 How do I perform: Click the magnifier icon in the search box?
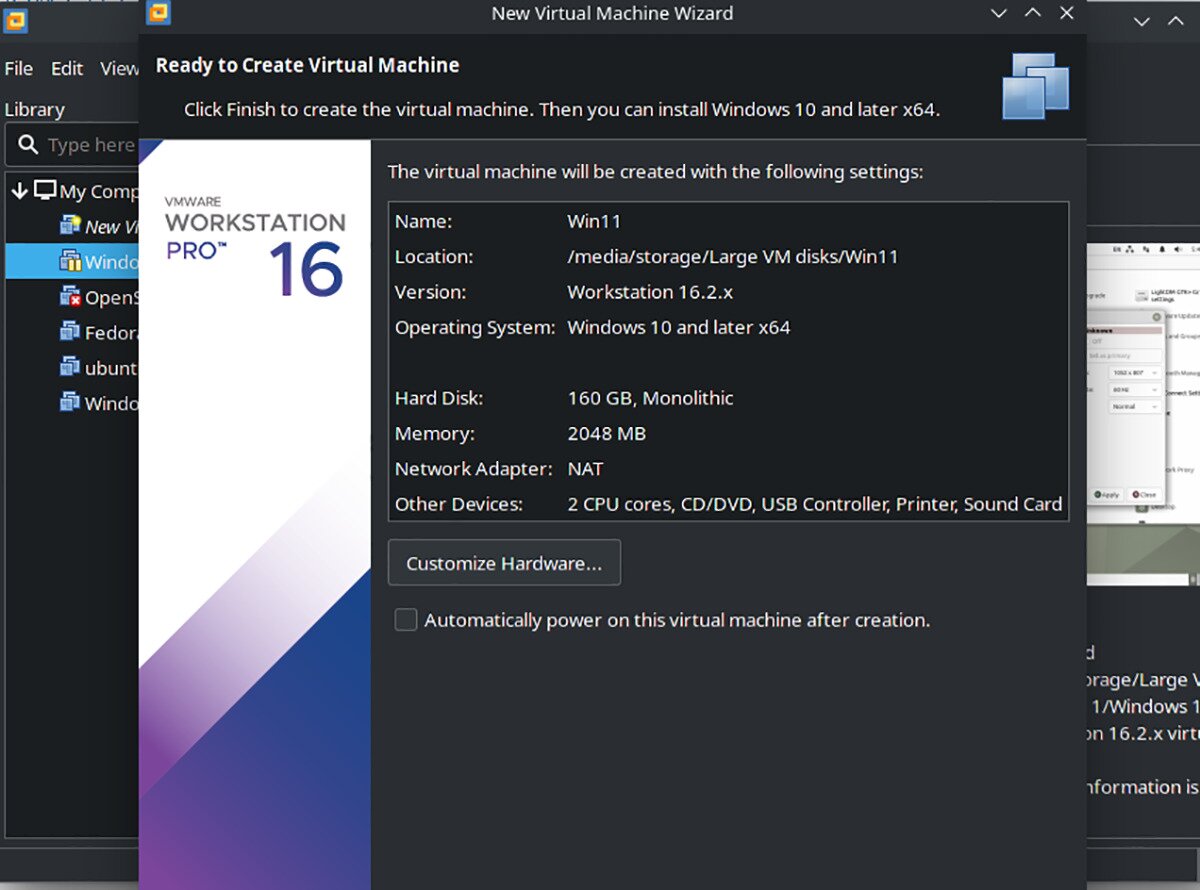[27, 145]
